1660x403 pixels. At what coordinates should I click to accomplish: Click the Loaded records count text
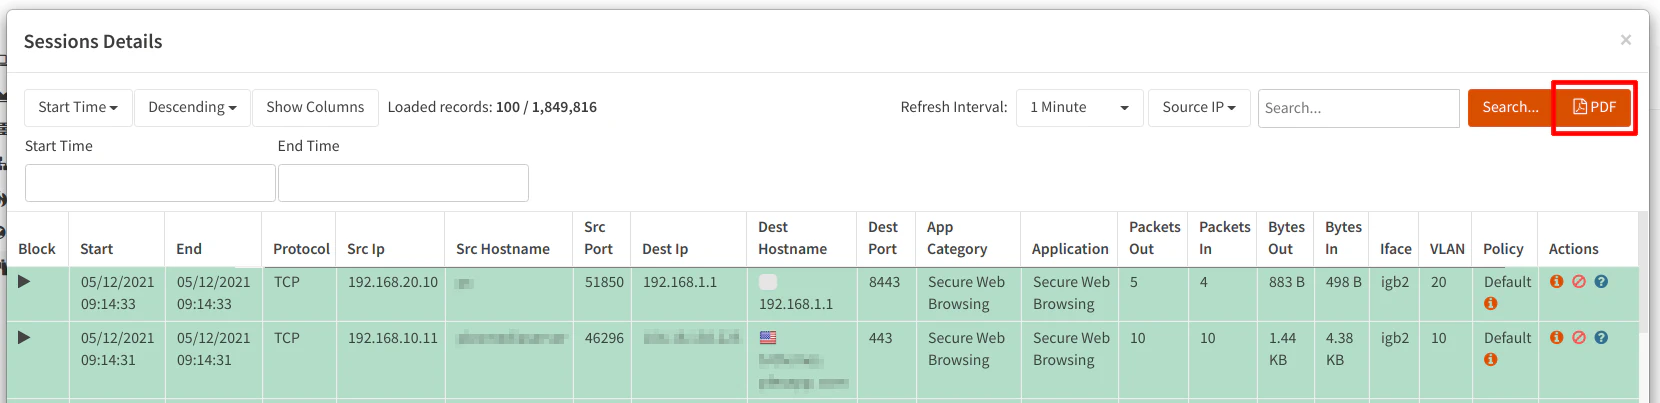point(492,107)
